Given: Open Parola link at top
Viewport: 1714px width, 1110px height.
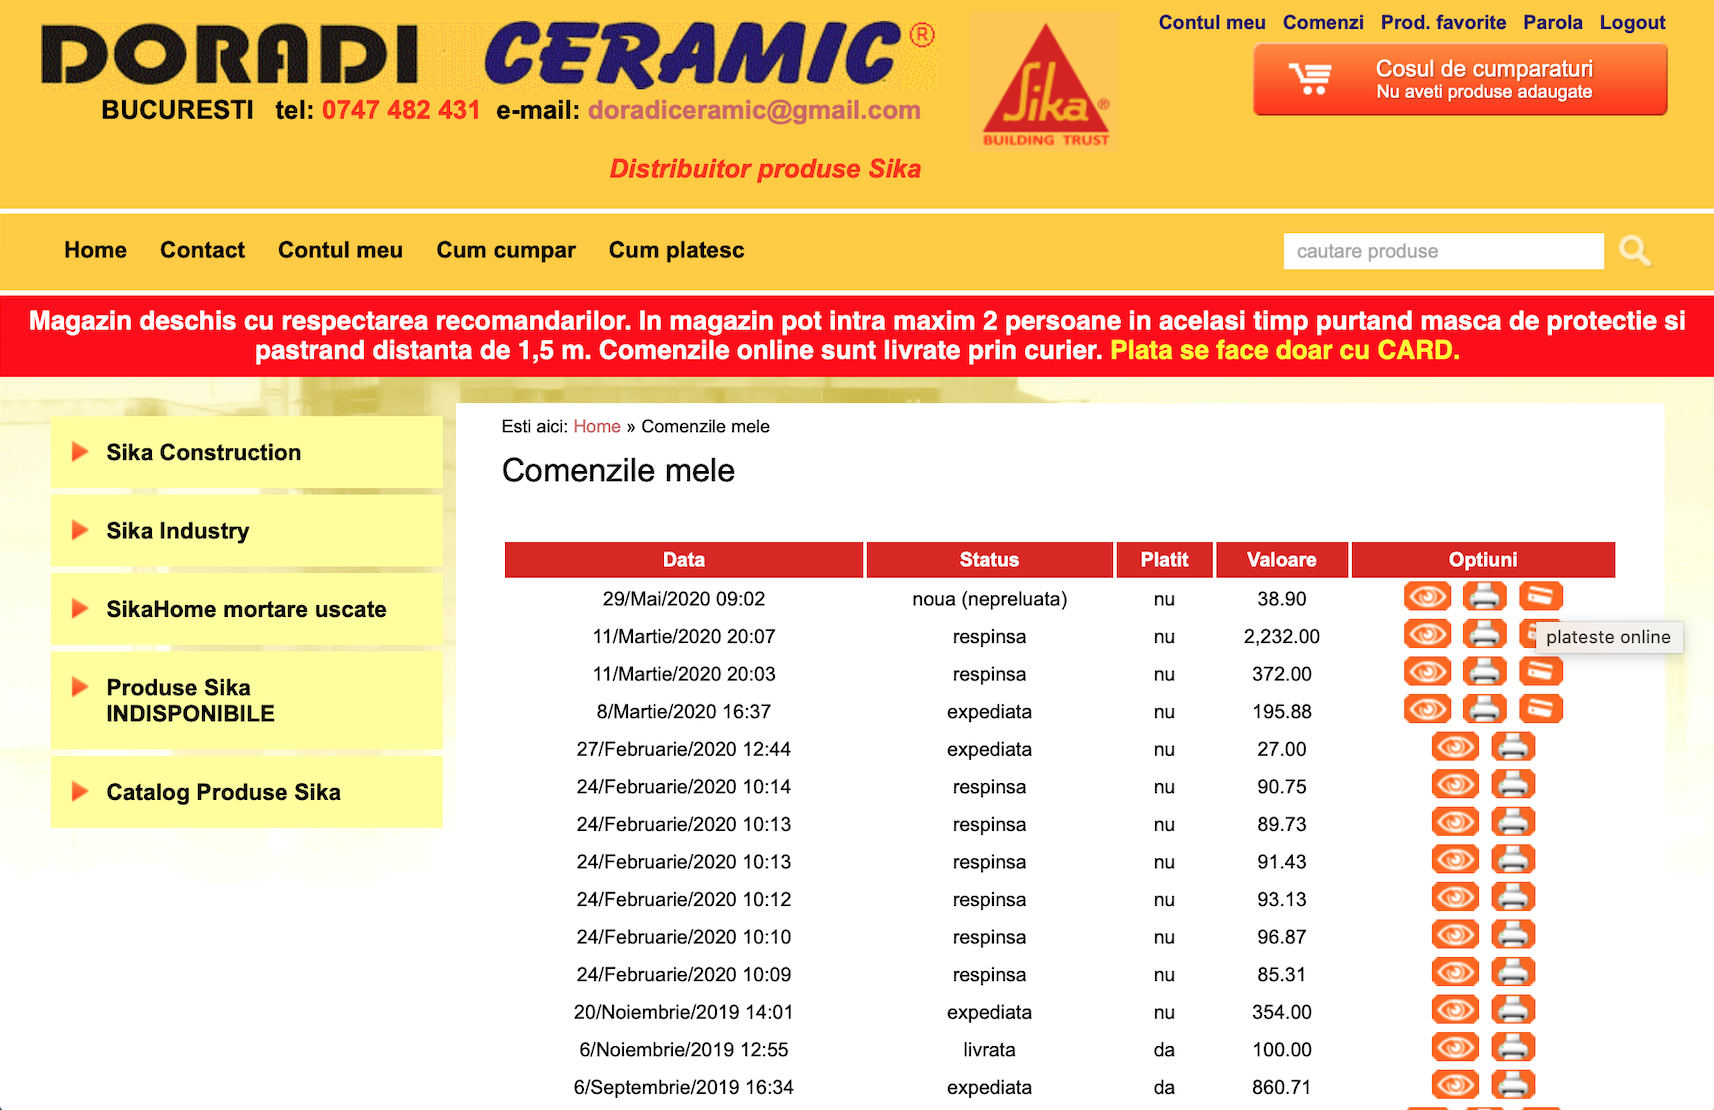Looking at the screenshot, I should click(1553, 22).
